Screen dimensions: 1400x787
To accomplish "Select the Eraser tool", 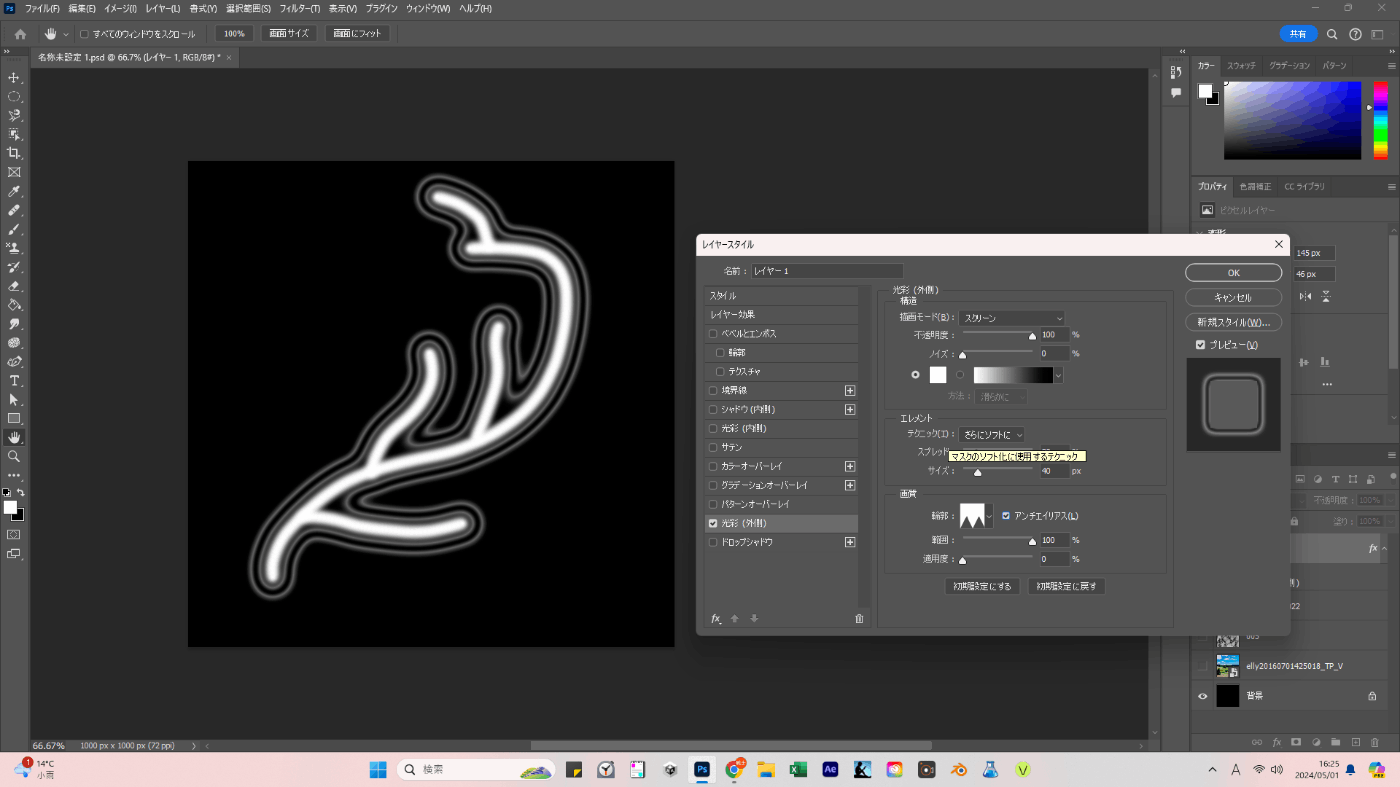I will (x=14, y=286).
